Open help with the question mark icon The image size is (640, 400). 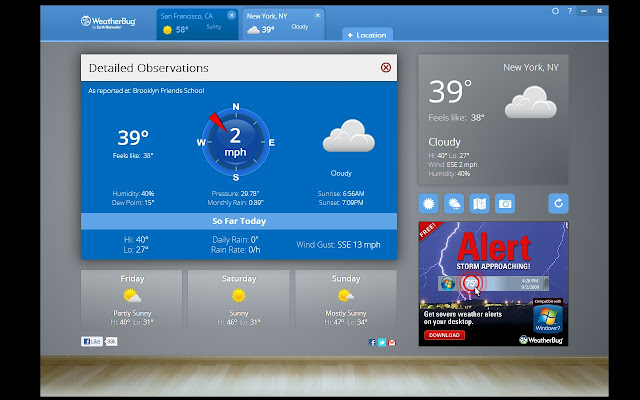pos(570,11)
